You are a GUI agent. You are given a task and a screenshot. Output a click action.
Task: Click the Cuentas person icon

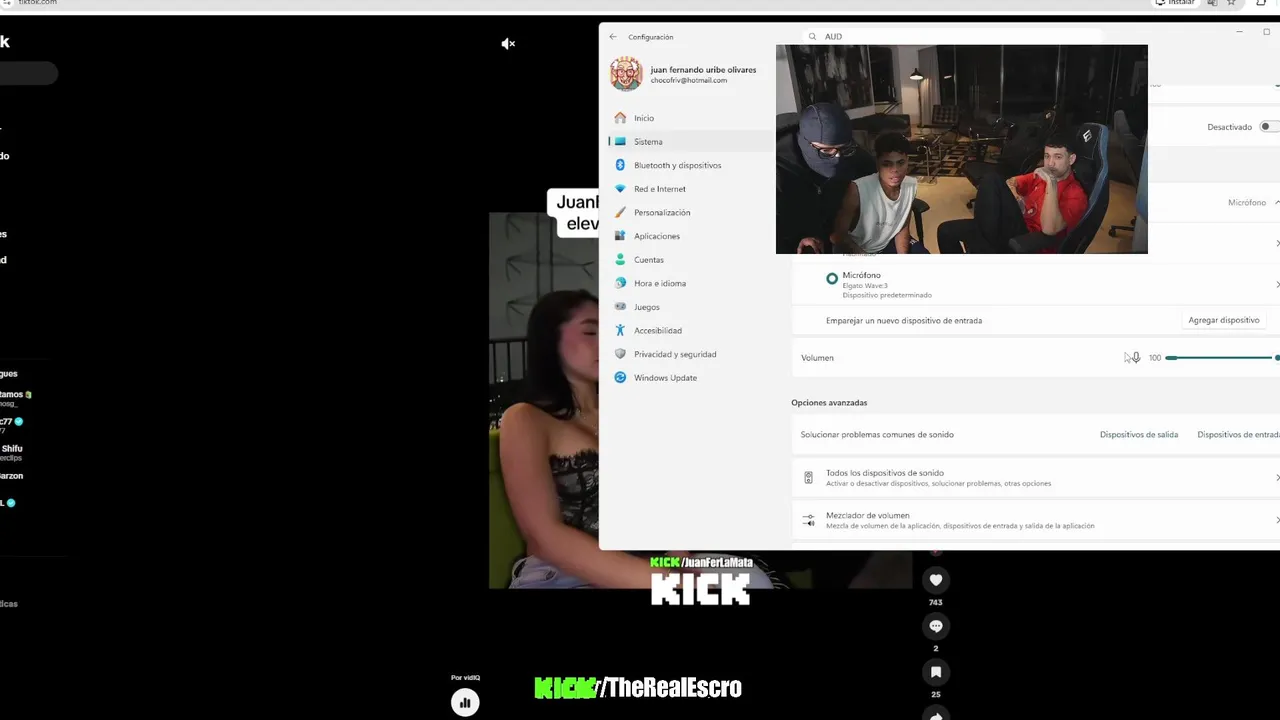click(620, 260)
